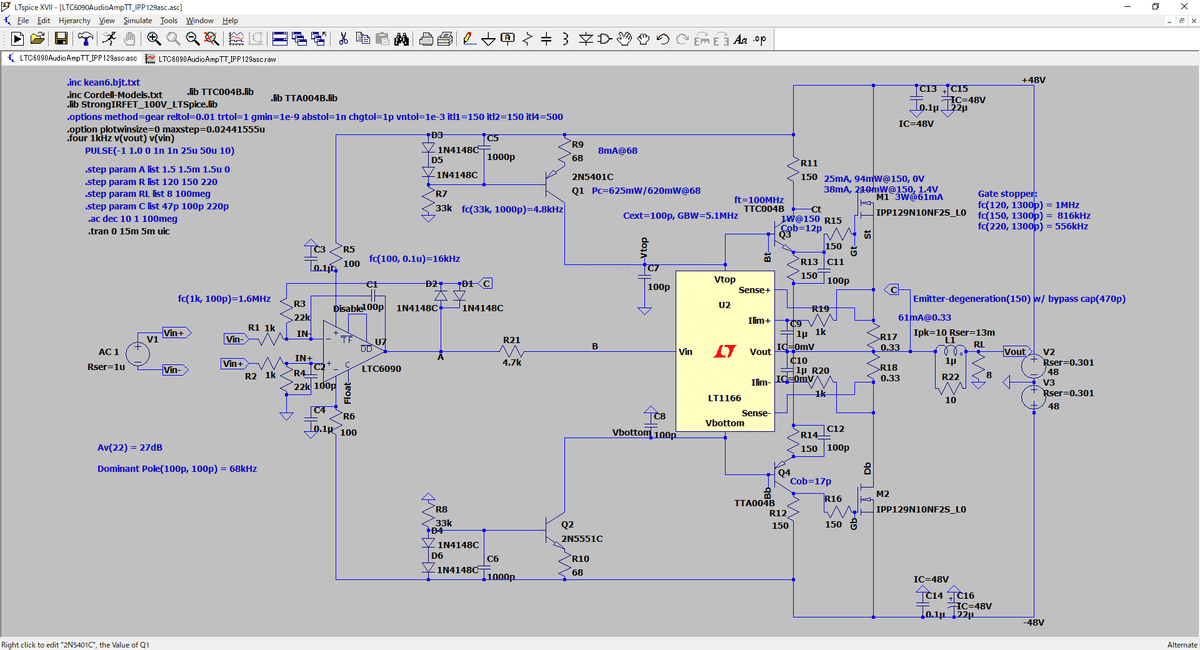Open the View menu
The width and height of the screenshot is (1200, 650).
point(107,20)
